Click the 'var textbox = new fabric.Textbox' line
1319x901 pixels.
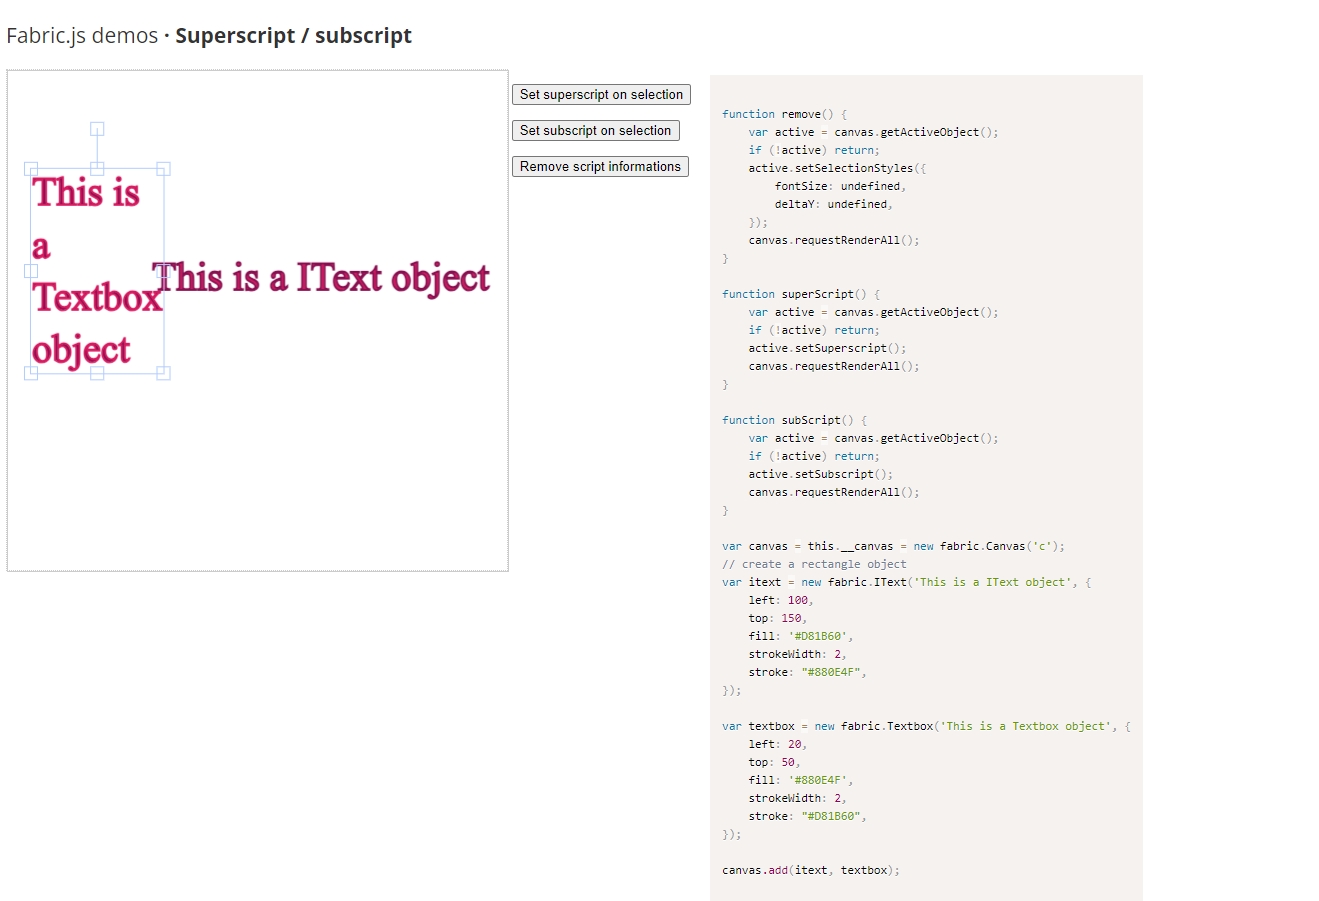click(926, 726)
